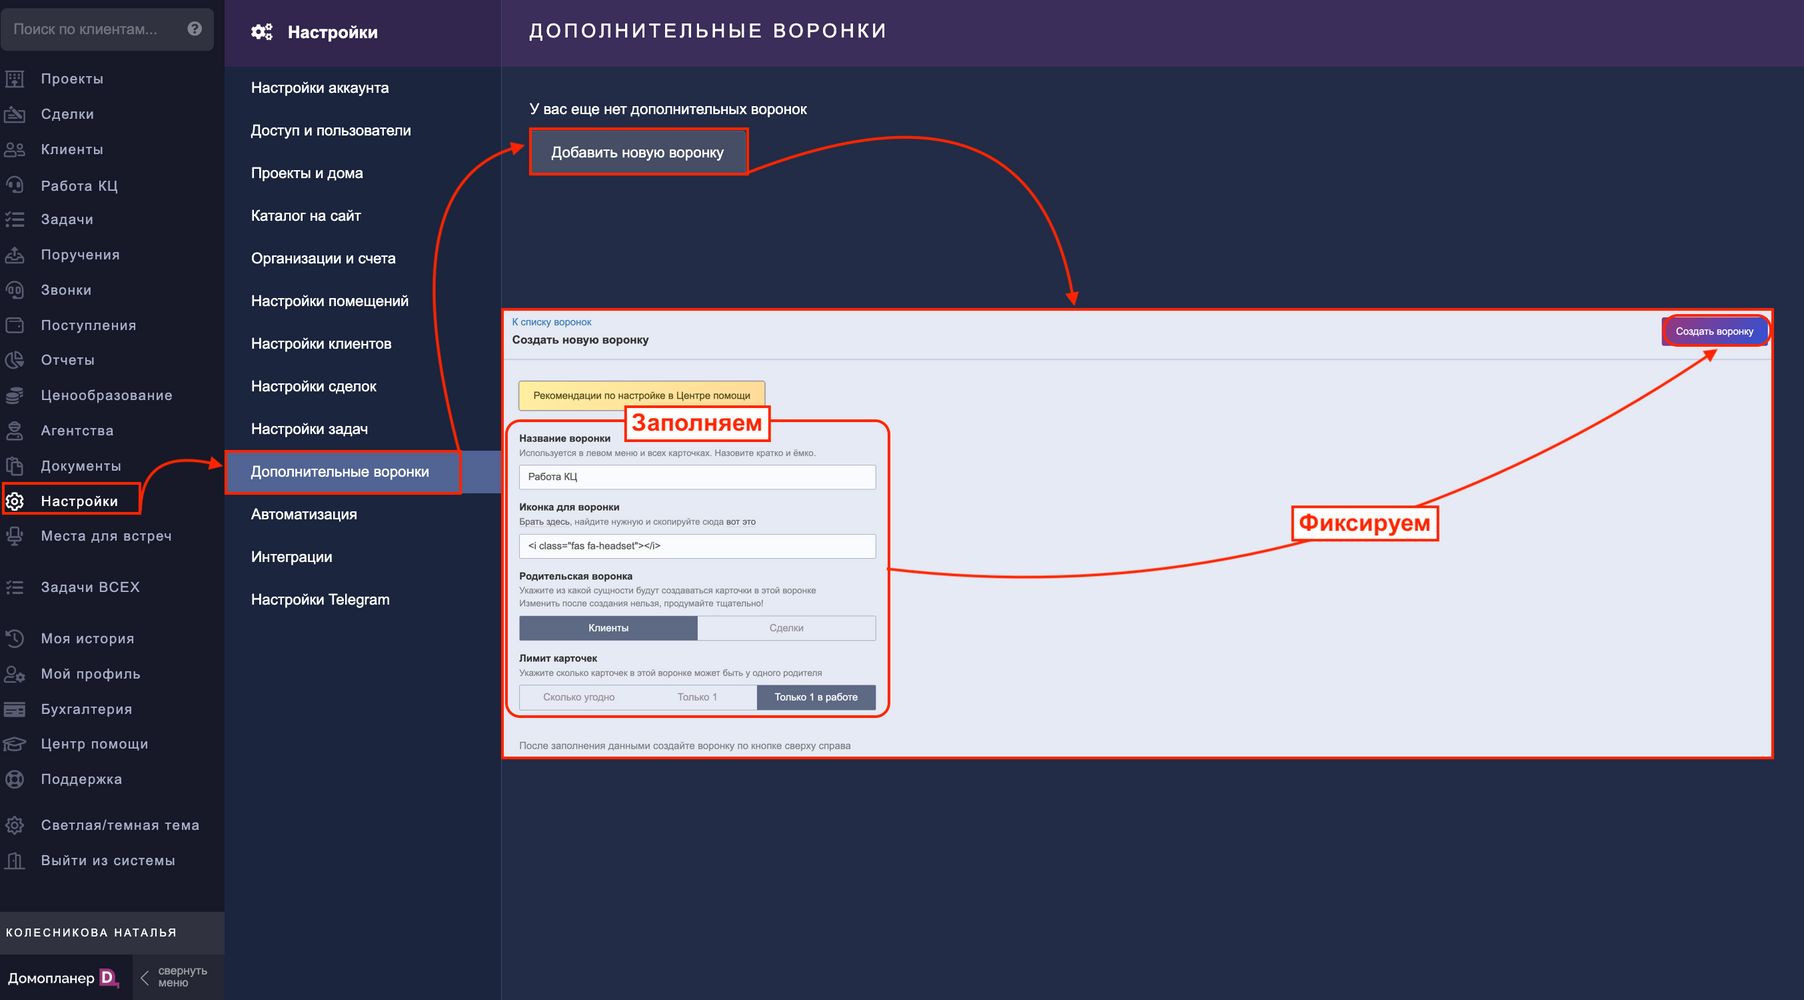
Task: Open Настройки помещений section
Action: 330,301
